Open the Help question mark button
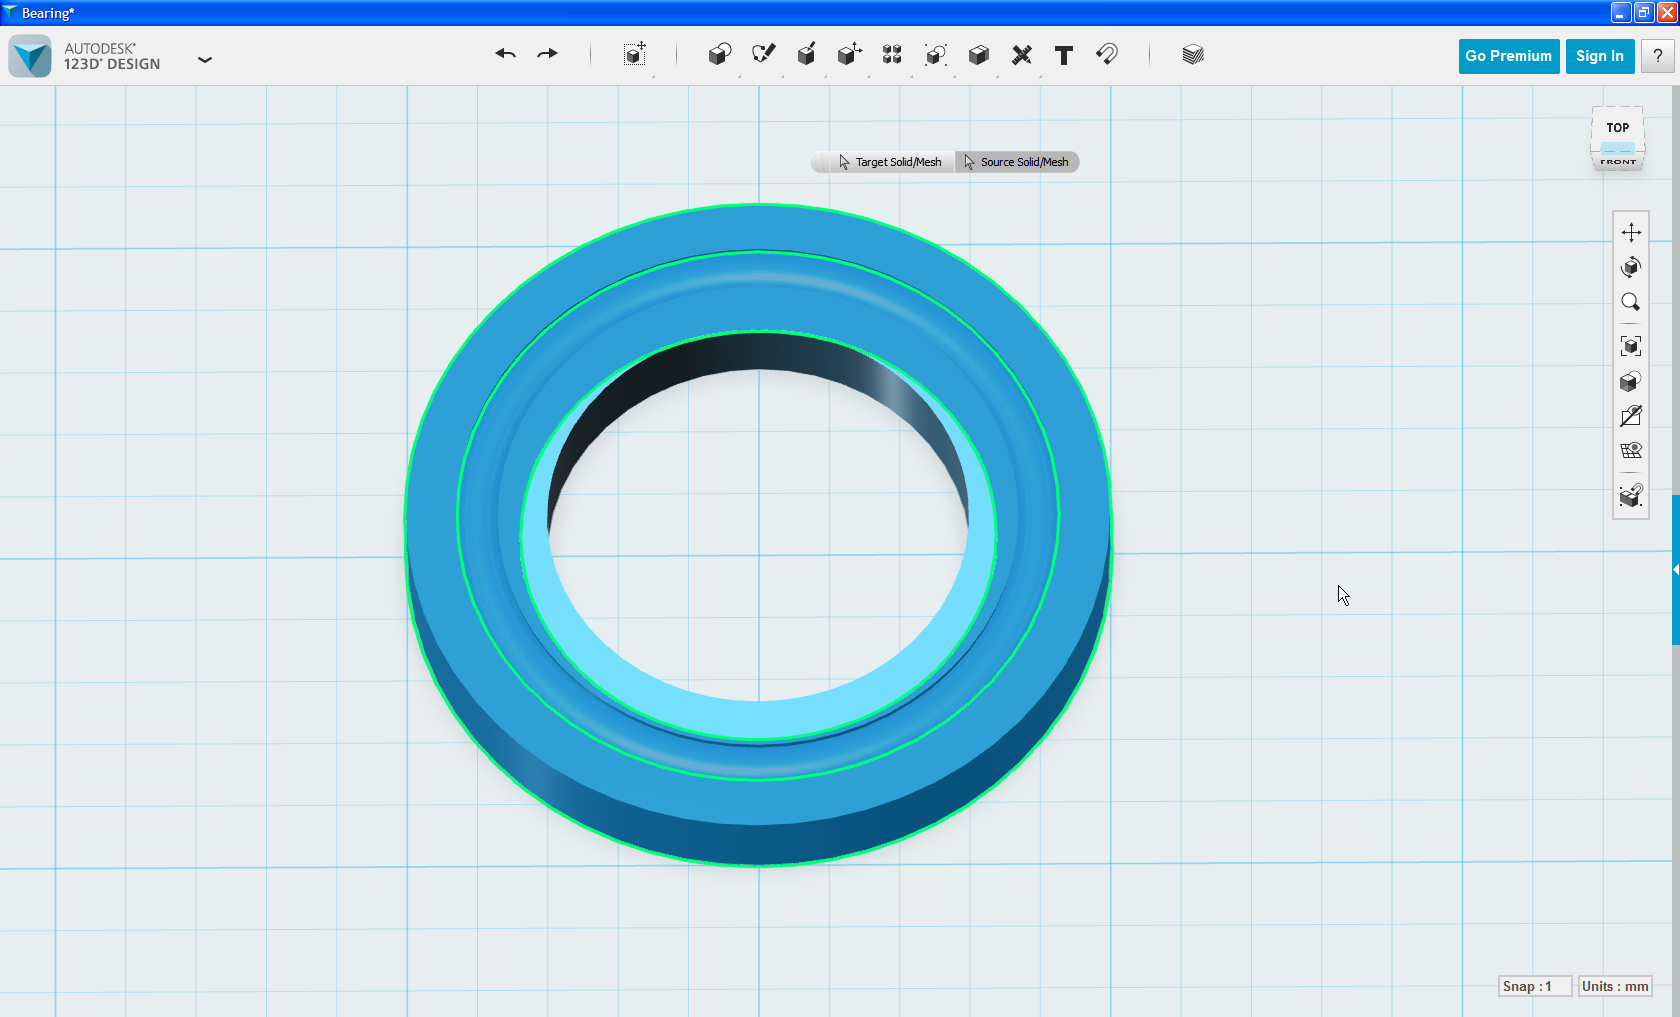The width and height of the screenshot is (1680, 1017). [x=1658, y=56]
